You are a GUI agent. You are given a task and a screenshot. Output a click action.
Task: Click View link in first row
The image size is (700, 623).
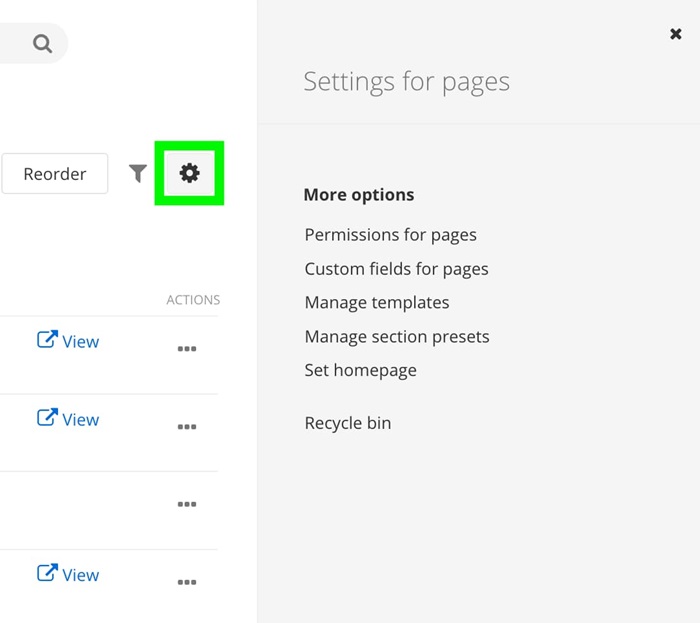68,341
